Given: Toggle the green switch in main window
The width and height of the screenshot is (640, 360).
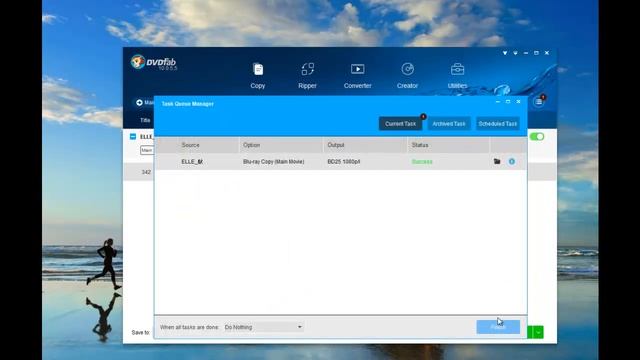Looking at the screenshot, I should coord(537,136).
